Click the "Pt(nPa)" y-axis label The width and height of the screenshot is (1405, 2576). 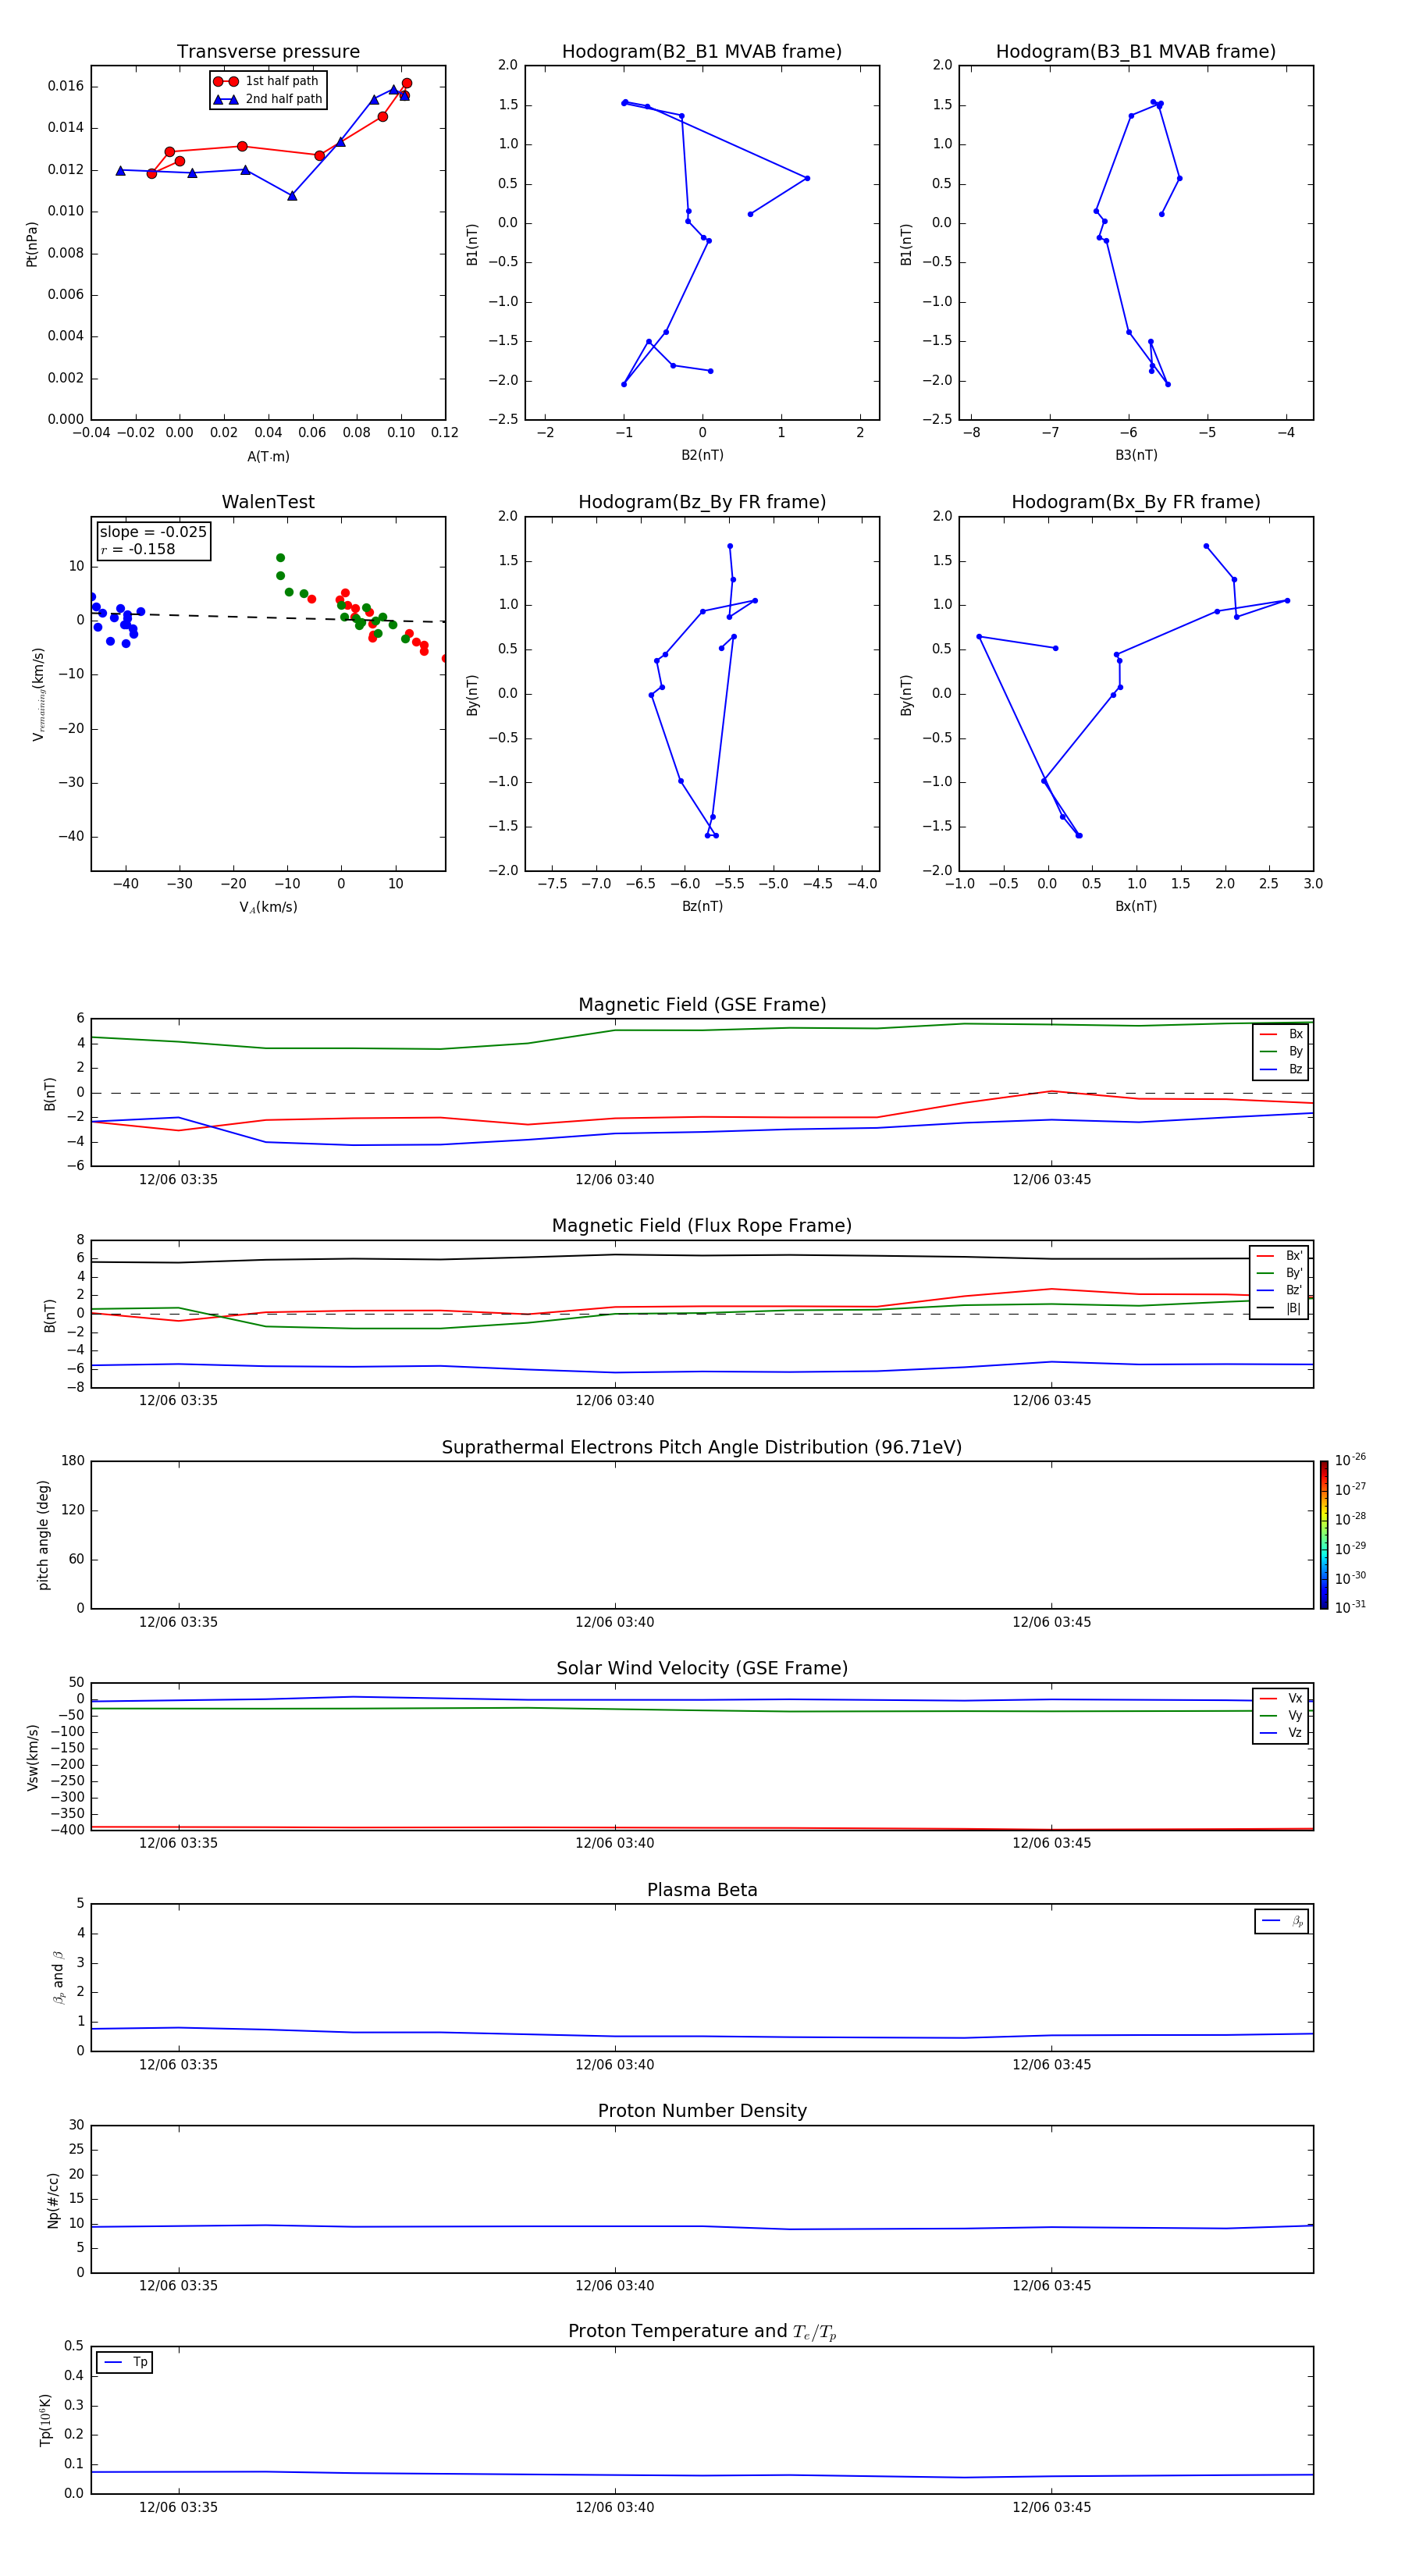pyautogui.click(x=32, y=244)
